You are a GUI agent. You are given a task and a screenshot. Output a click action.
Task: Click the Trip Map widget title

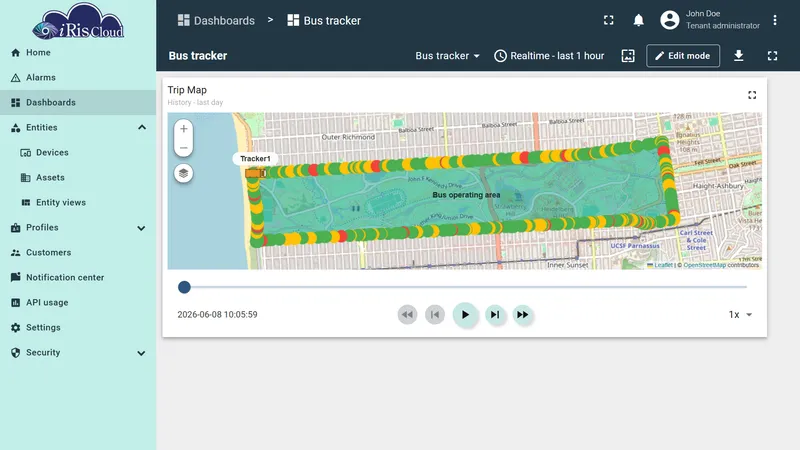[187, 90]
